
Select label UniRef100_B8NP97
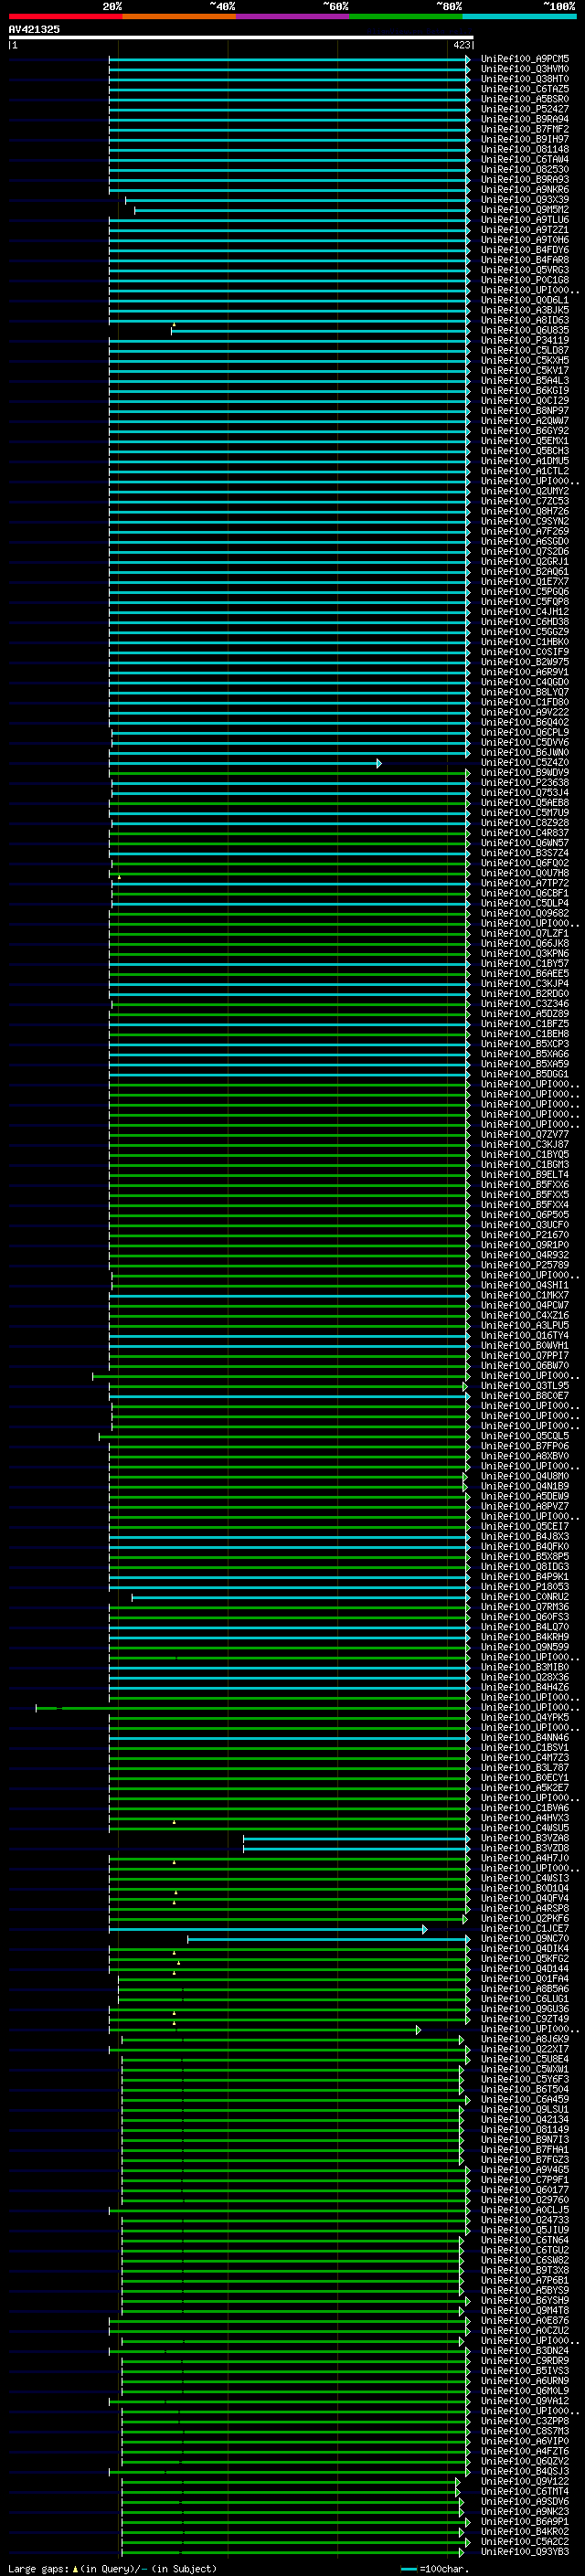(x=525, y=411)
